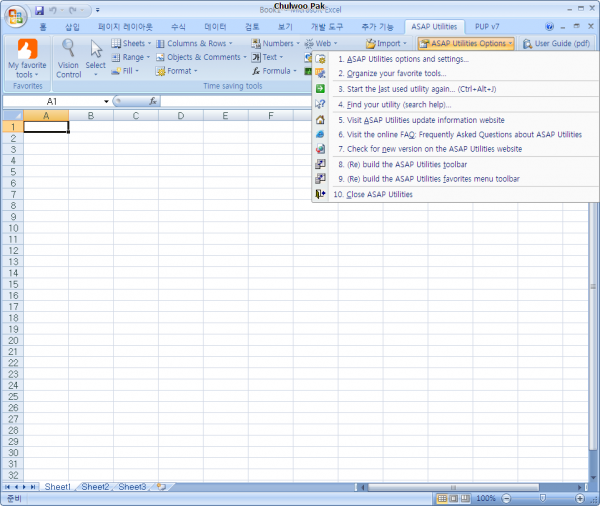The image size is (600, 506).
Task: Switch to the 데이터 ribbon tab
Action: [215, 26]
